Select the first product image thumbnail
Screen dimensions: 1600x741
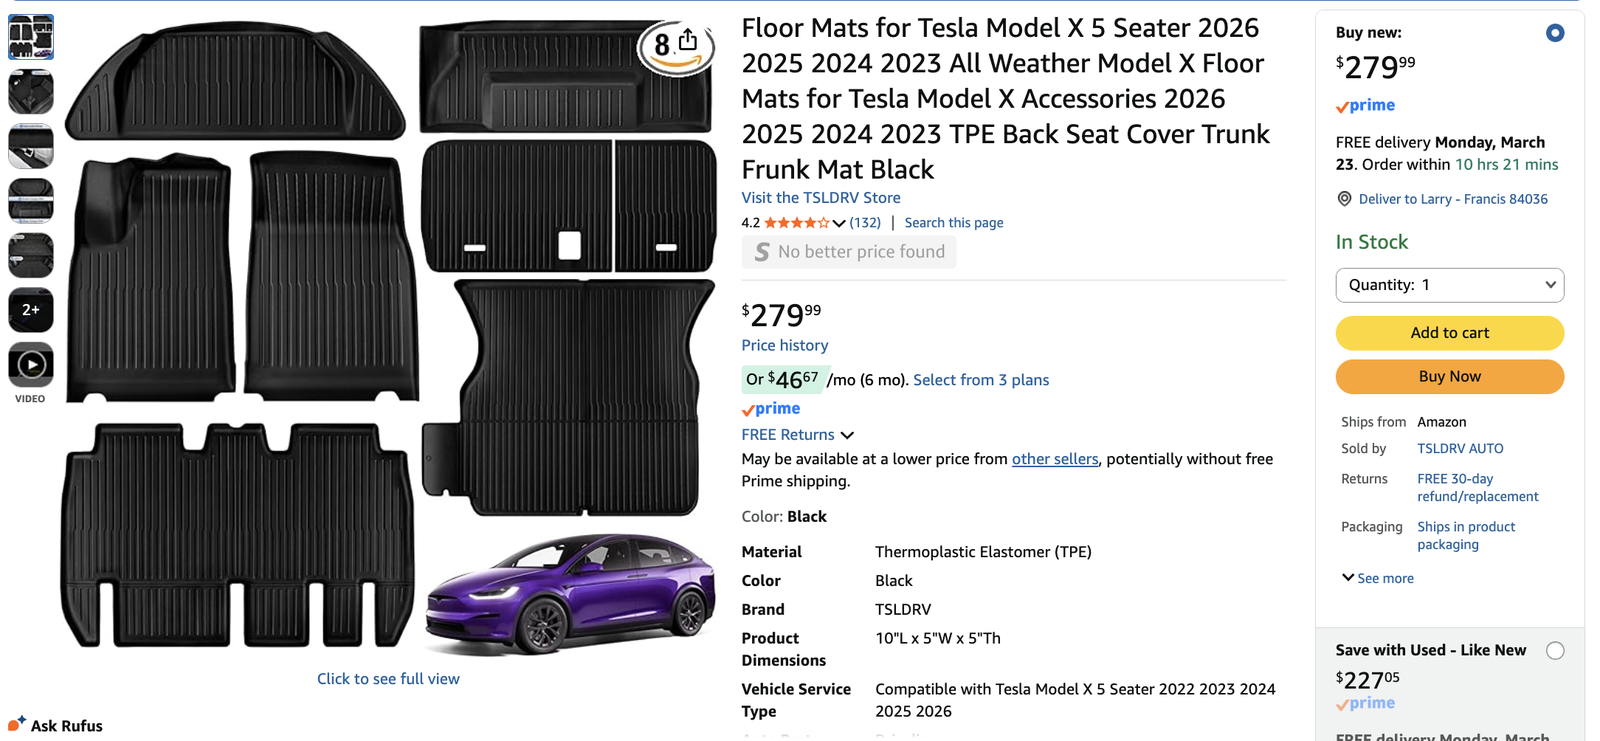click(31, 37)
